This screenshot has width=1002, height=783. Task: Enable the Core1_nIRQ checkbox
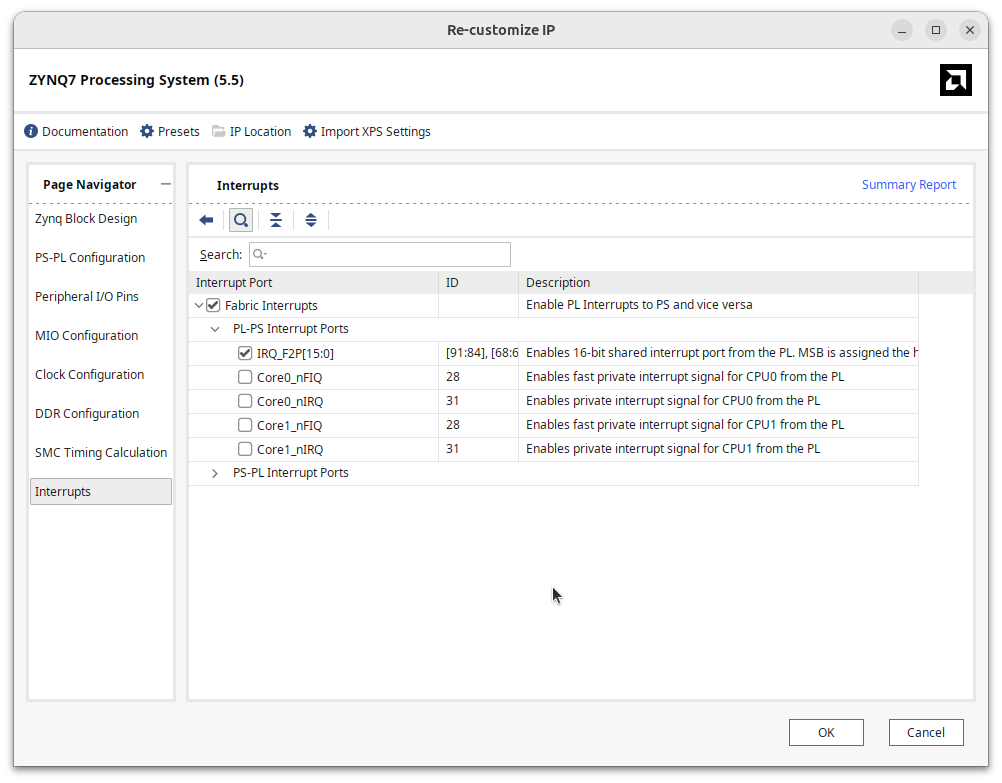tap(245, 449)
